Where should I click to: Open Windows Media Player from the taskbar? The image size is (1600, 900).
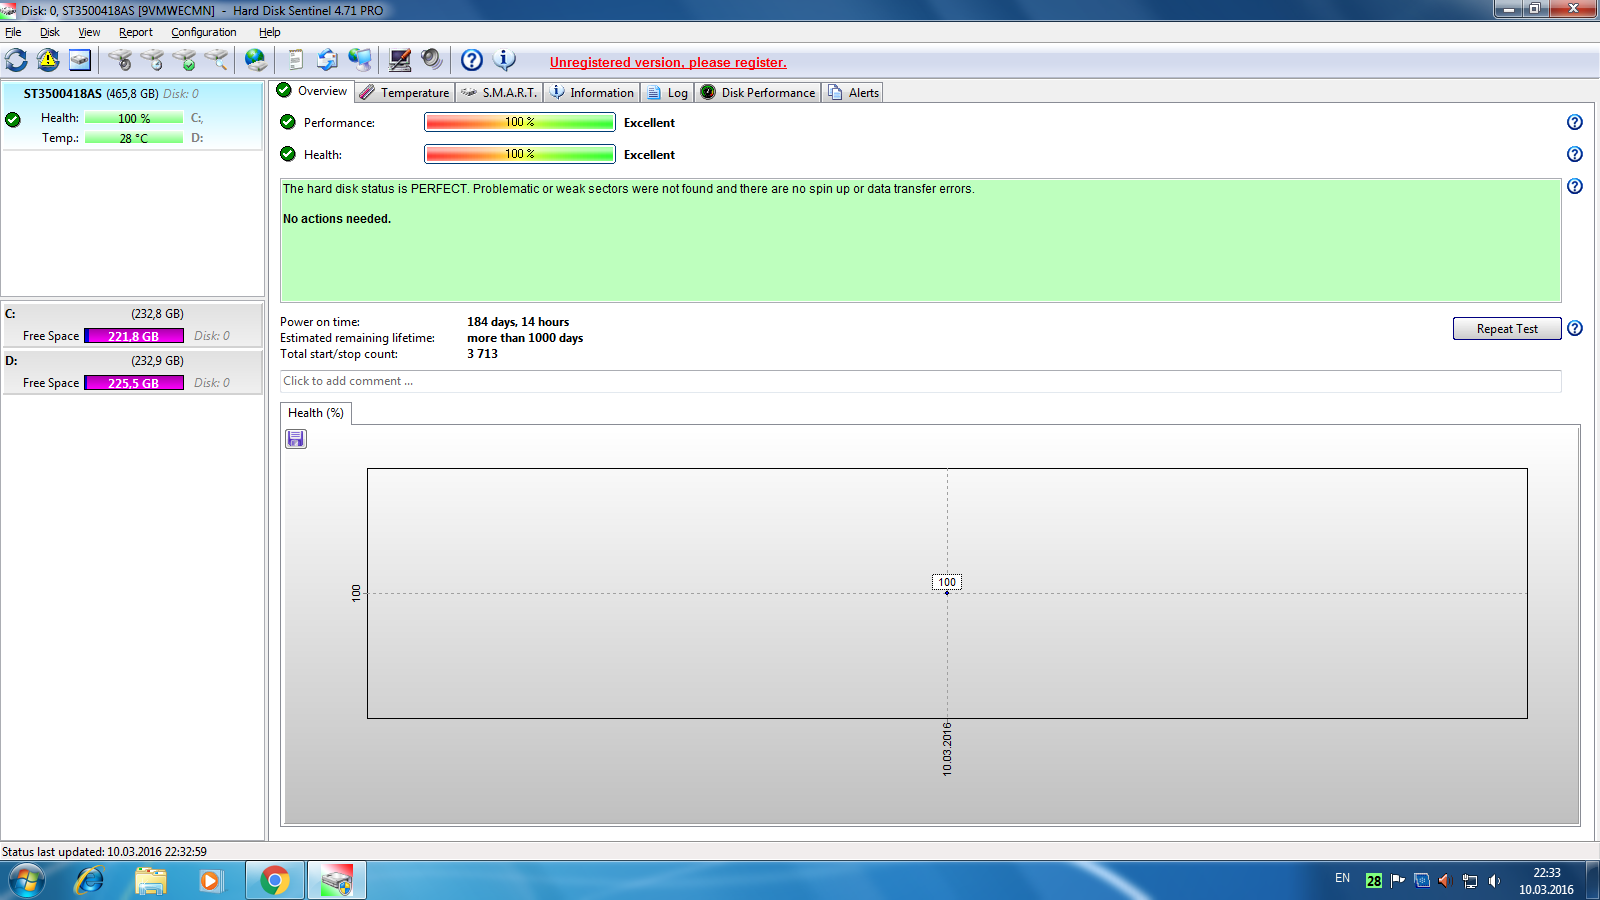coord(211,881)
